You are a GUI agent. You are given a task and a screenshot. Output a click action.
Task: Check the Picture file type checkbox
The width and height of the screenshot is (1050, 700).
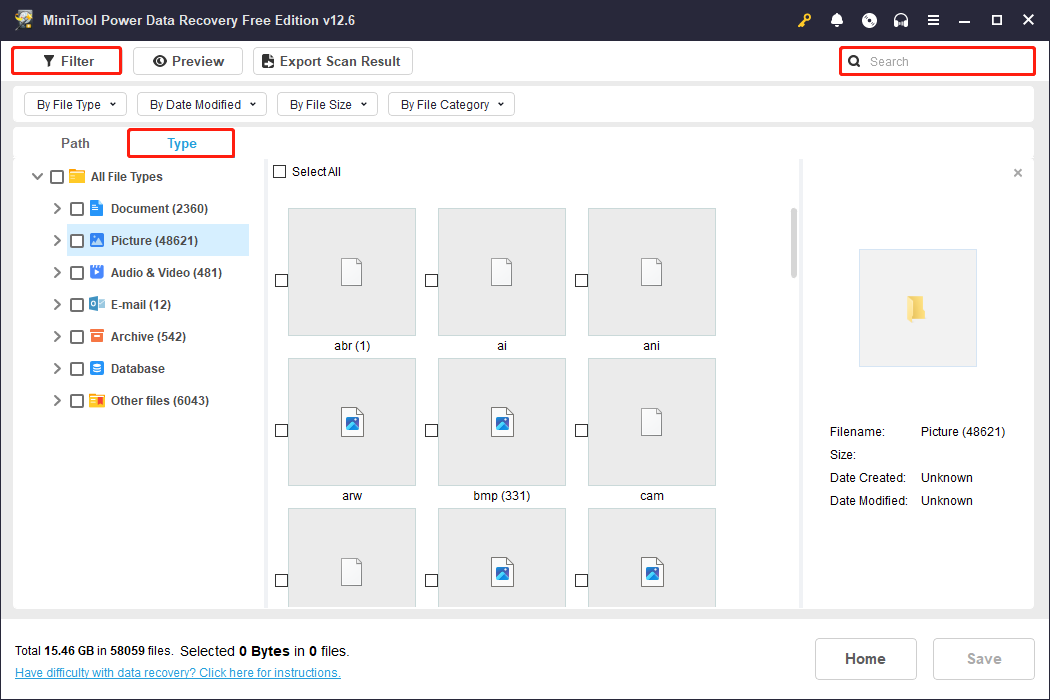(x=76, y=240)
